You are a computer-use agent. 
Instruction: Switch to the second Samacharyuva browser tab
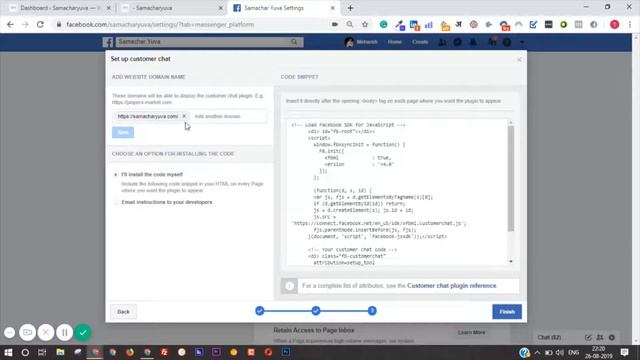coord(171,8)
